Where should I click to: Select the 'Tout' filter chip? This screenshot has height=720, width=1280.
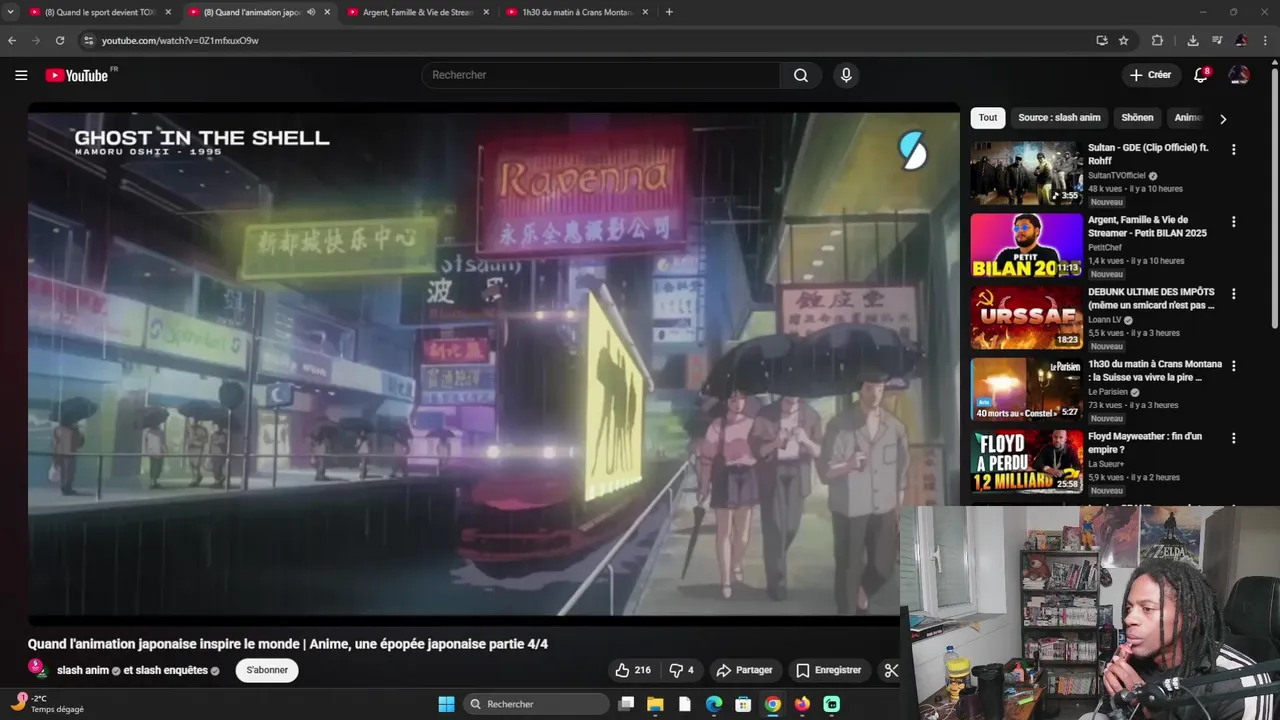pos(988,118)
